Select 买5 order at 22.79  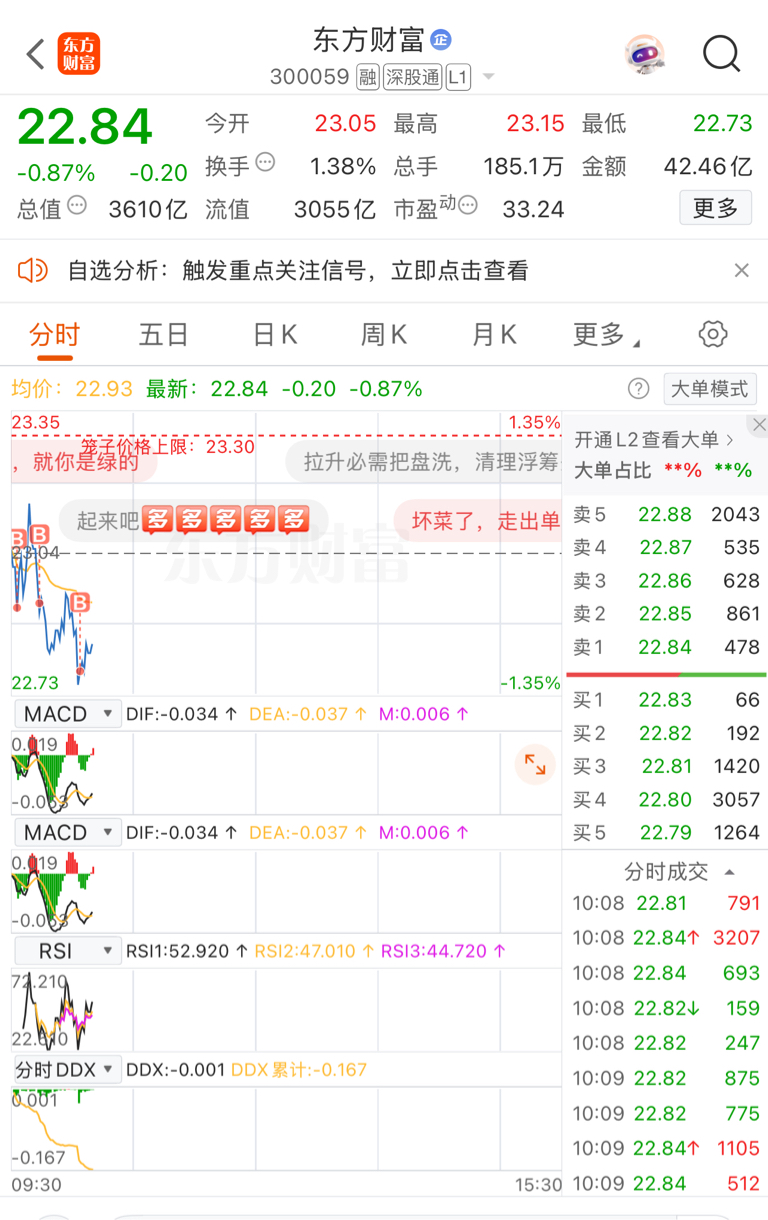666,832
